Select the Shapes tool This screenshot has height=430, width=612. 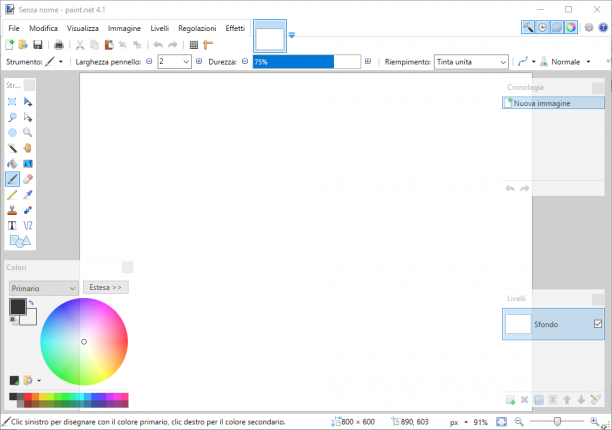20,241
